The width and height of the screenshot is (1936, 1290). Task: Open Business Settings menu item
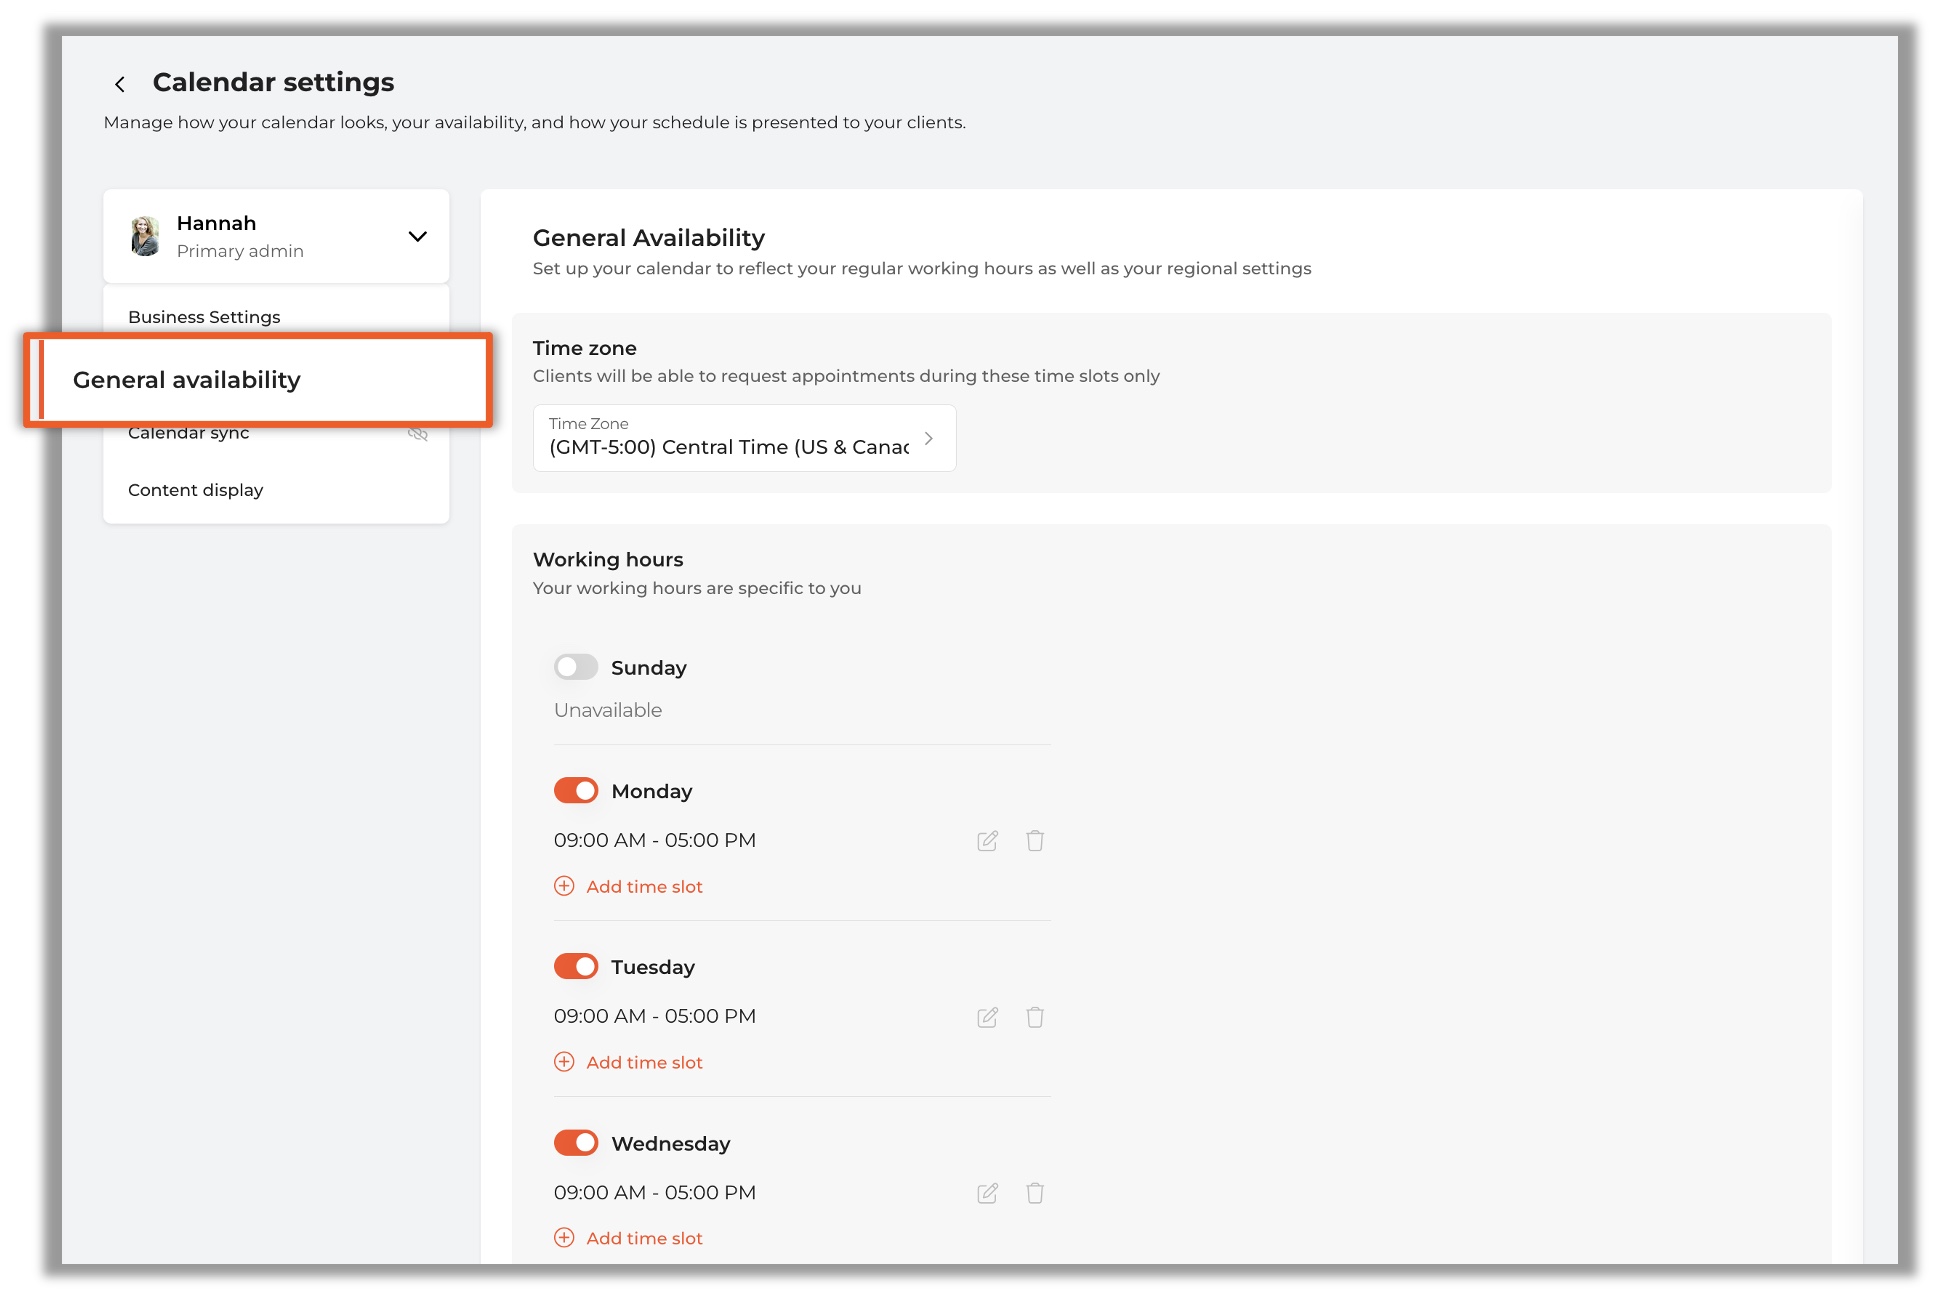(204, 317)
